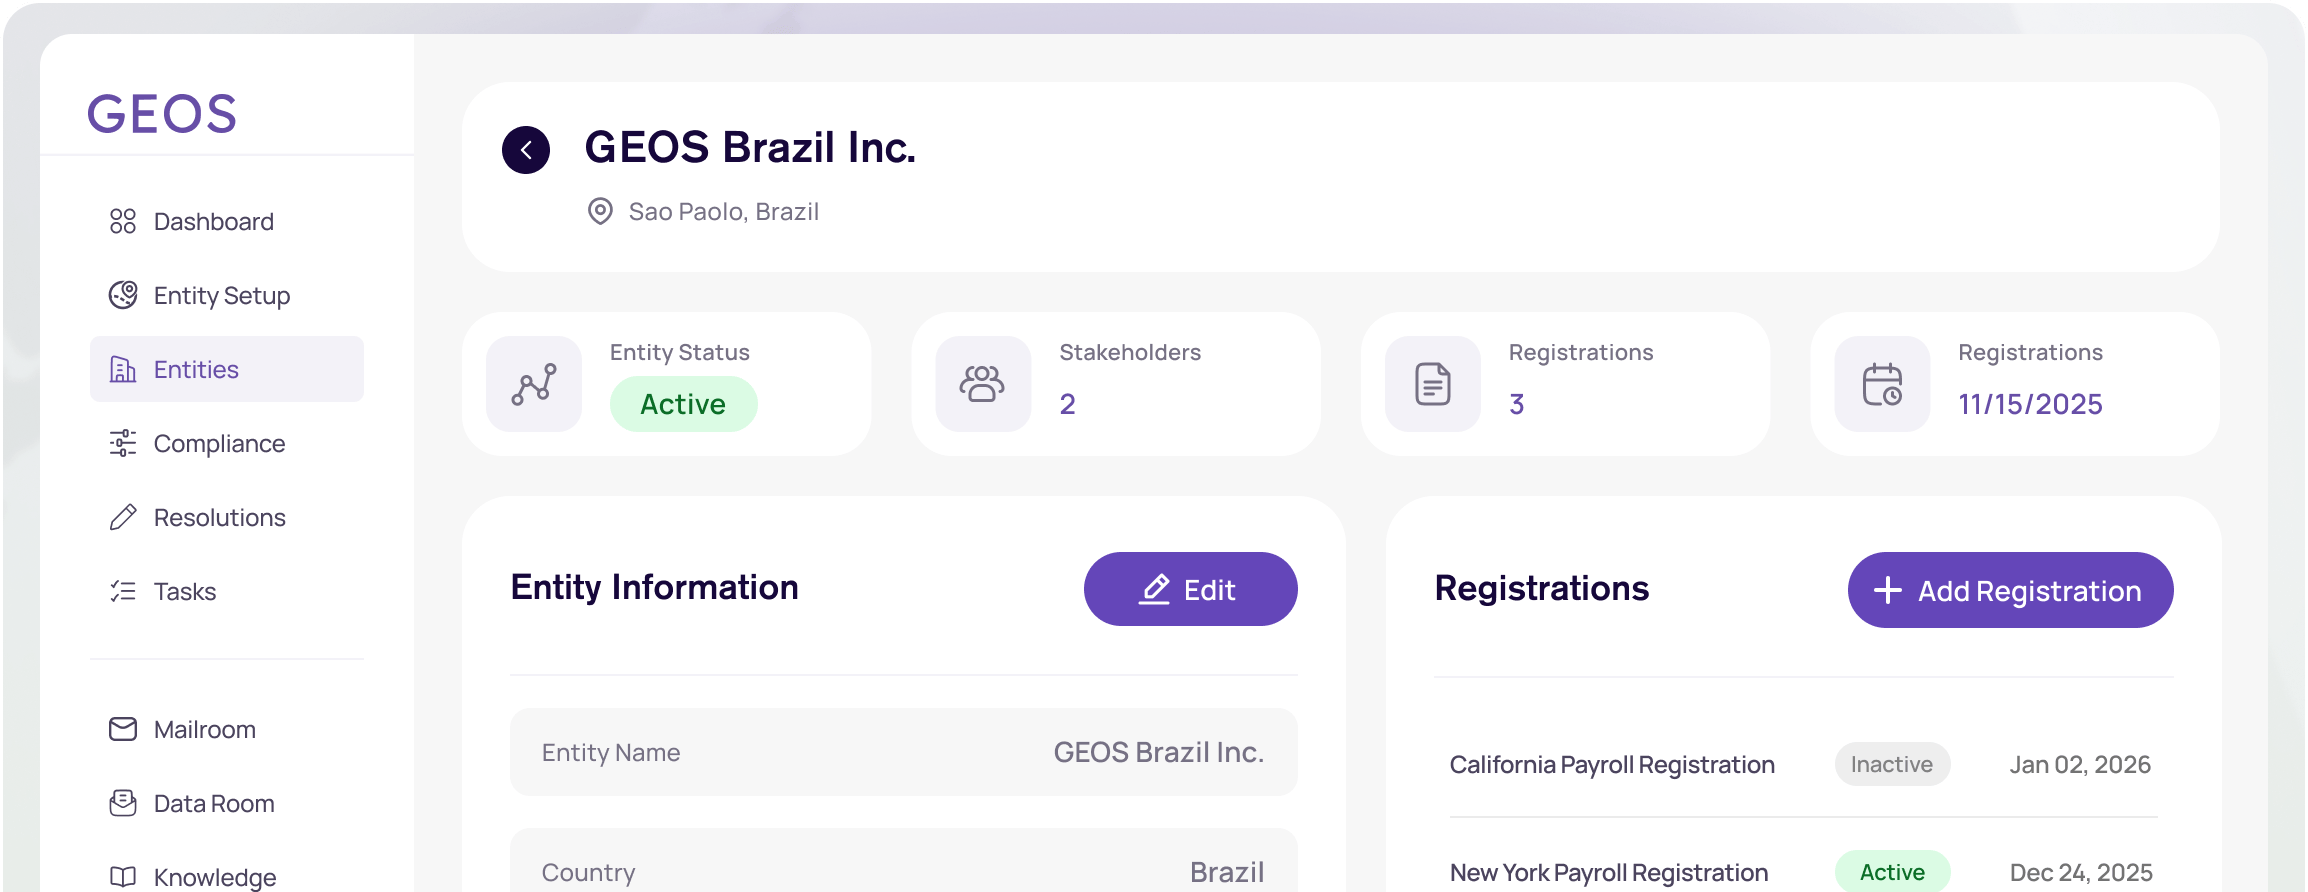Open the Mailroom section
The image size is (2308, 892).
pyautogui.click(x=204, y=729)
